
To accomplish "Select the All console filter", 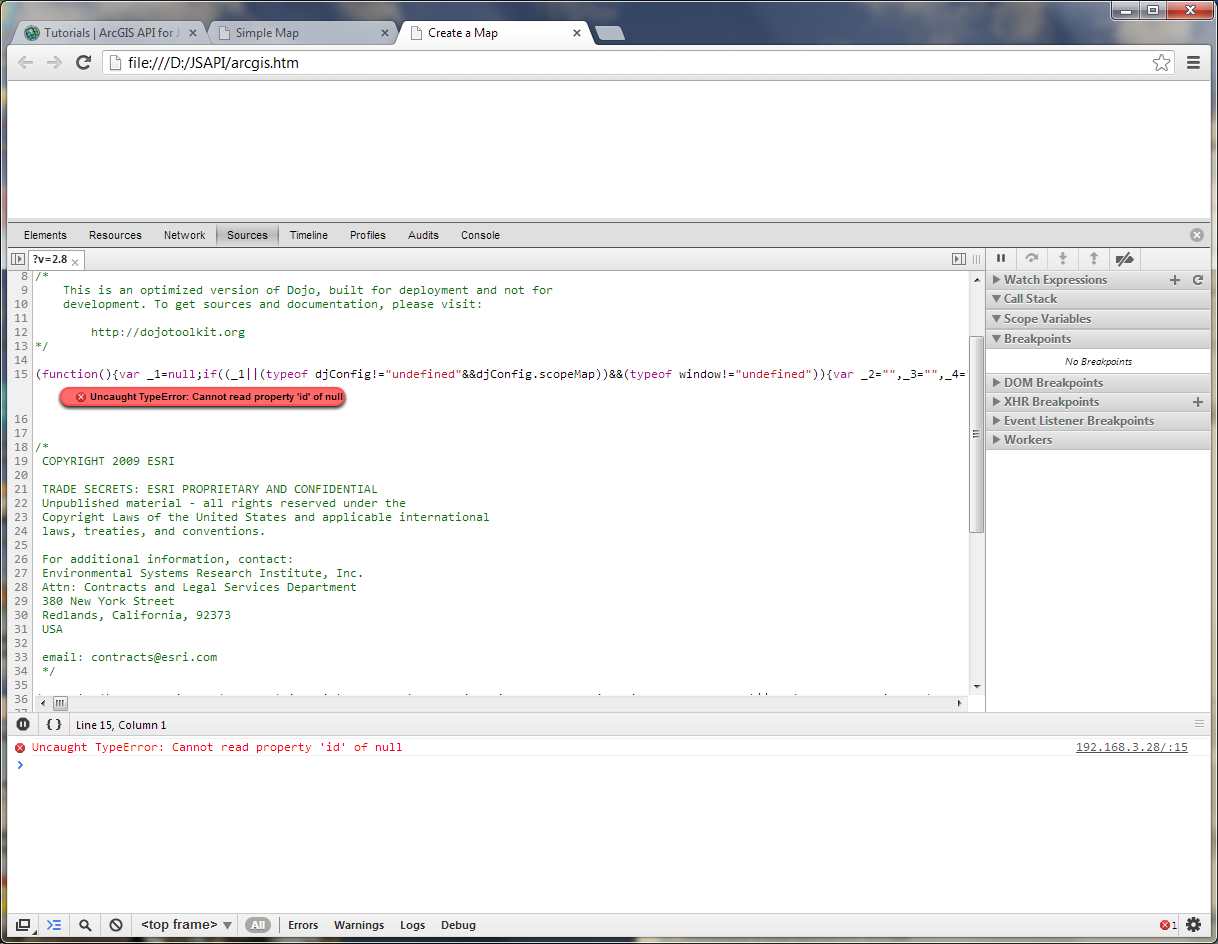I will click(258, 925).
